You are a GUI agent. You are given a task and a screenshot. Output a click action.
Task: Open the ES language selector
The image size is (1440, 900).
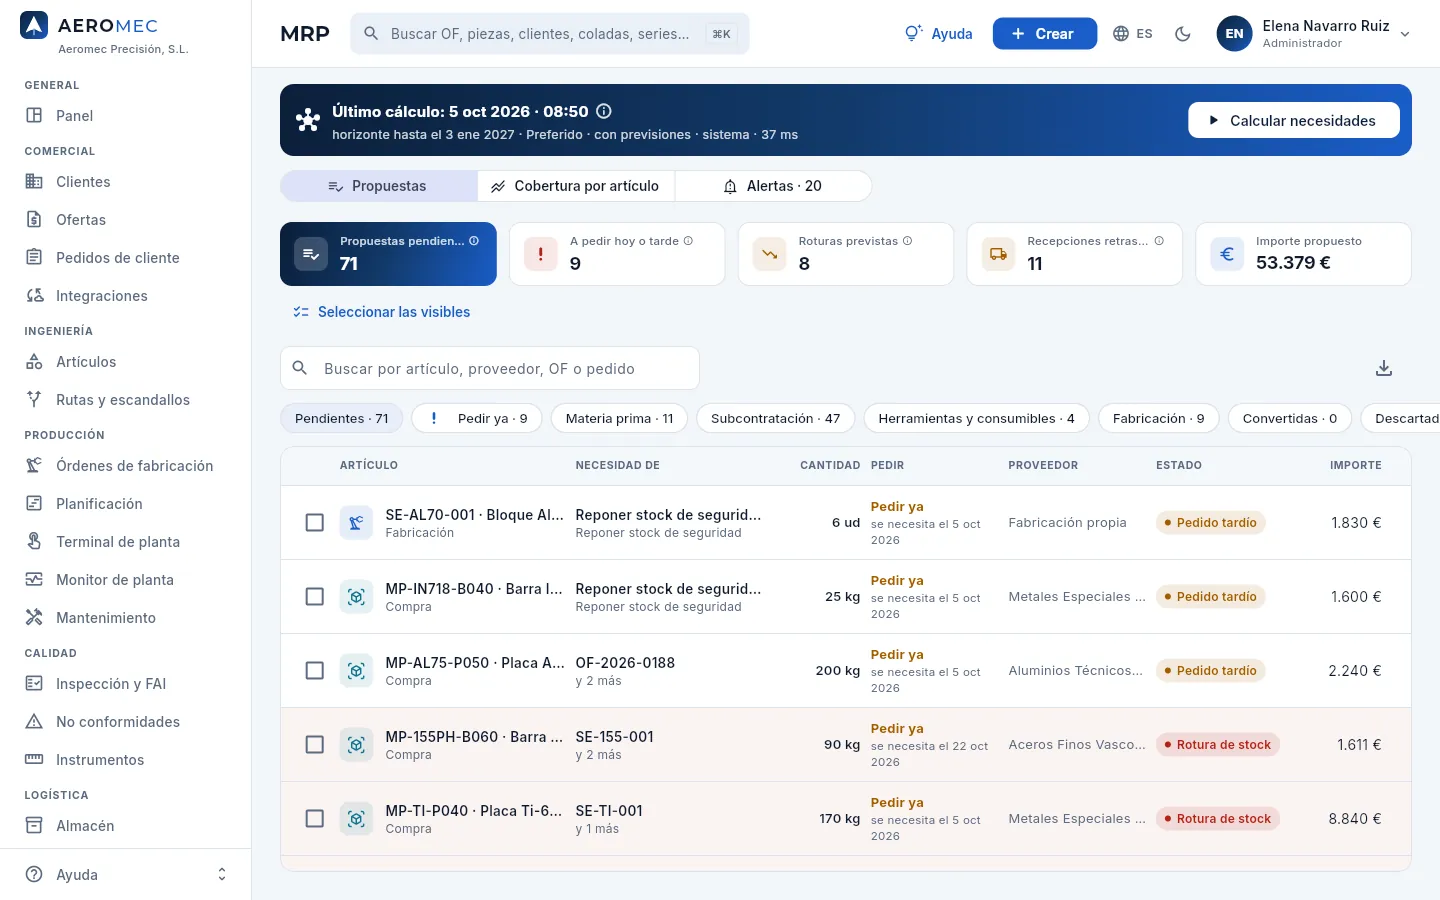click(x=1133, y=34)
